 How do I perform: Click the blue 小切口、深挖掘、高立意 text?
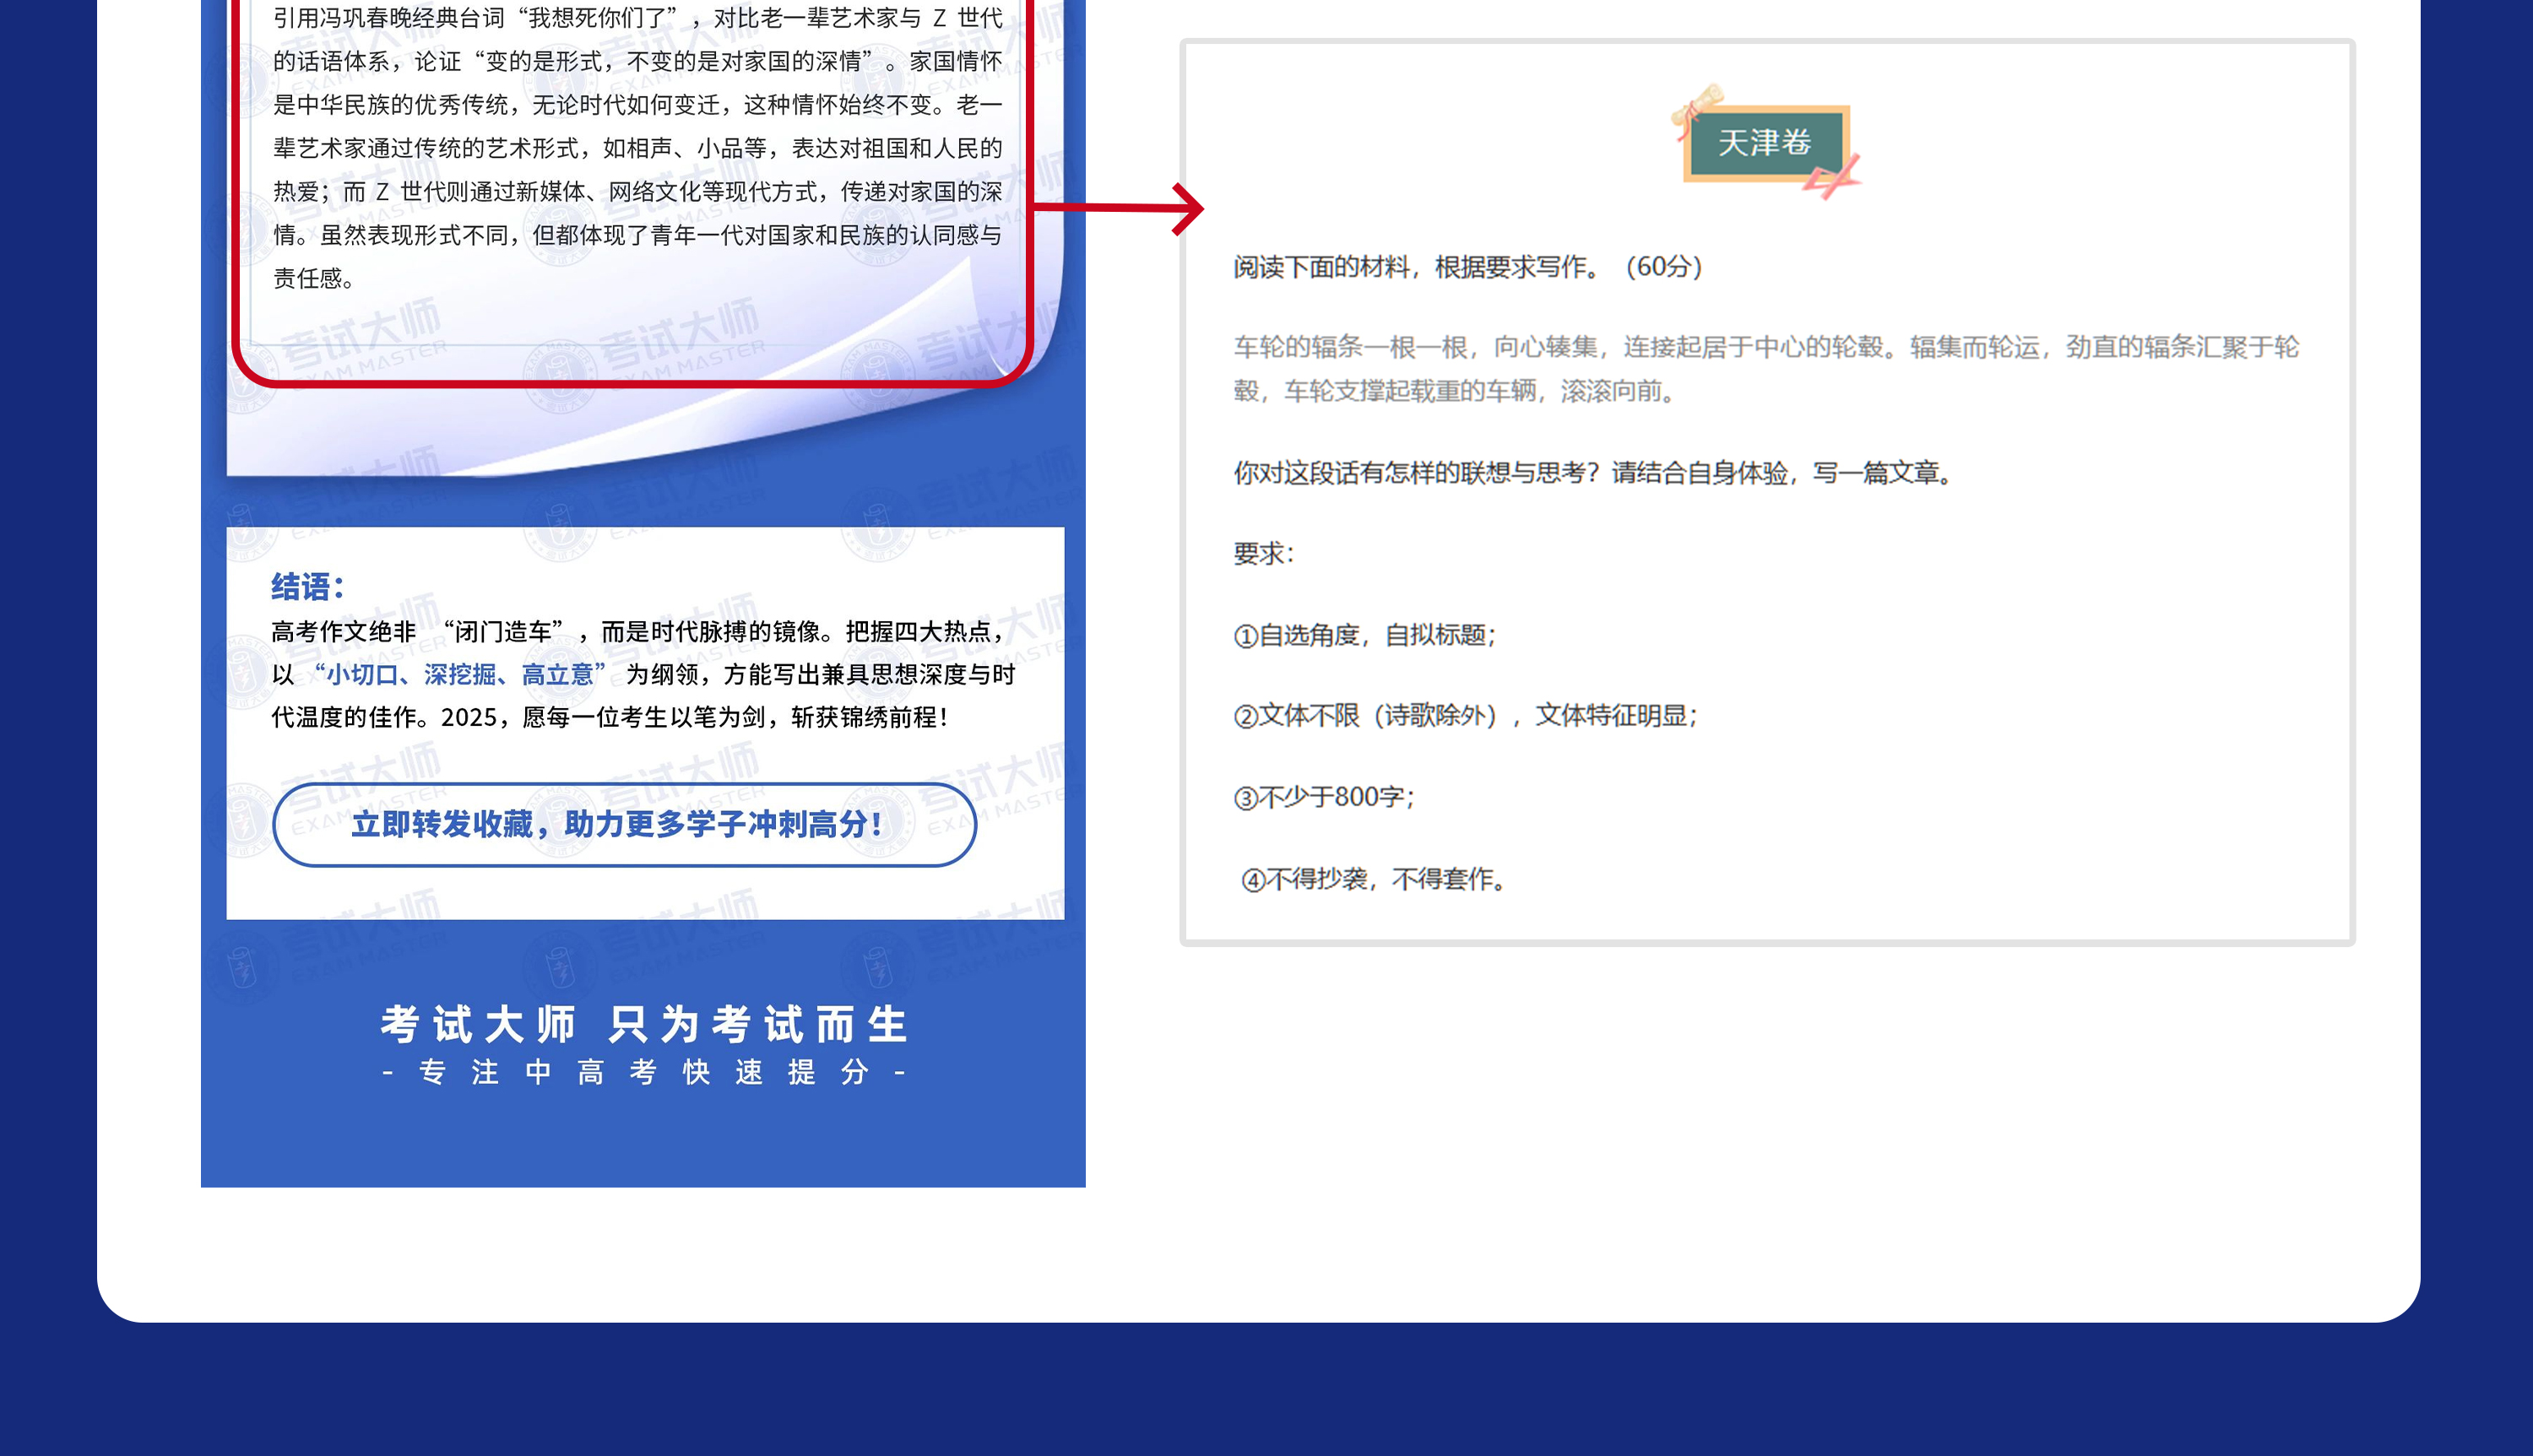click(459, 675)
